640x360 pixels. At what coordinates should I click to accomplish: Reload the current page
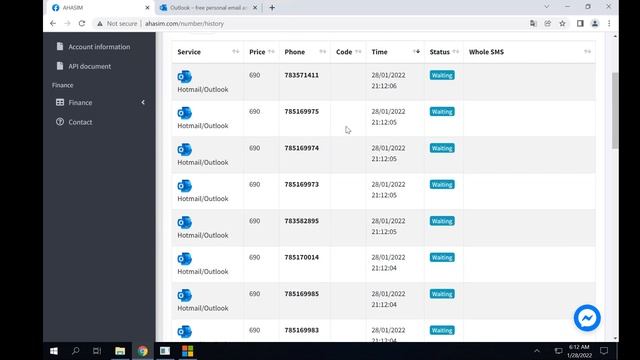click(82, 24)
